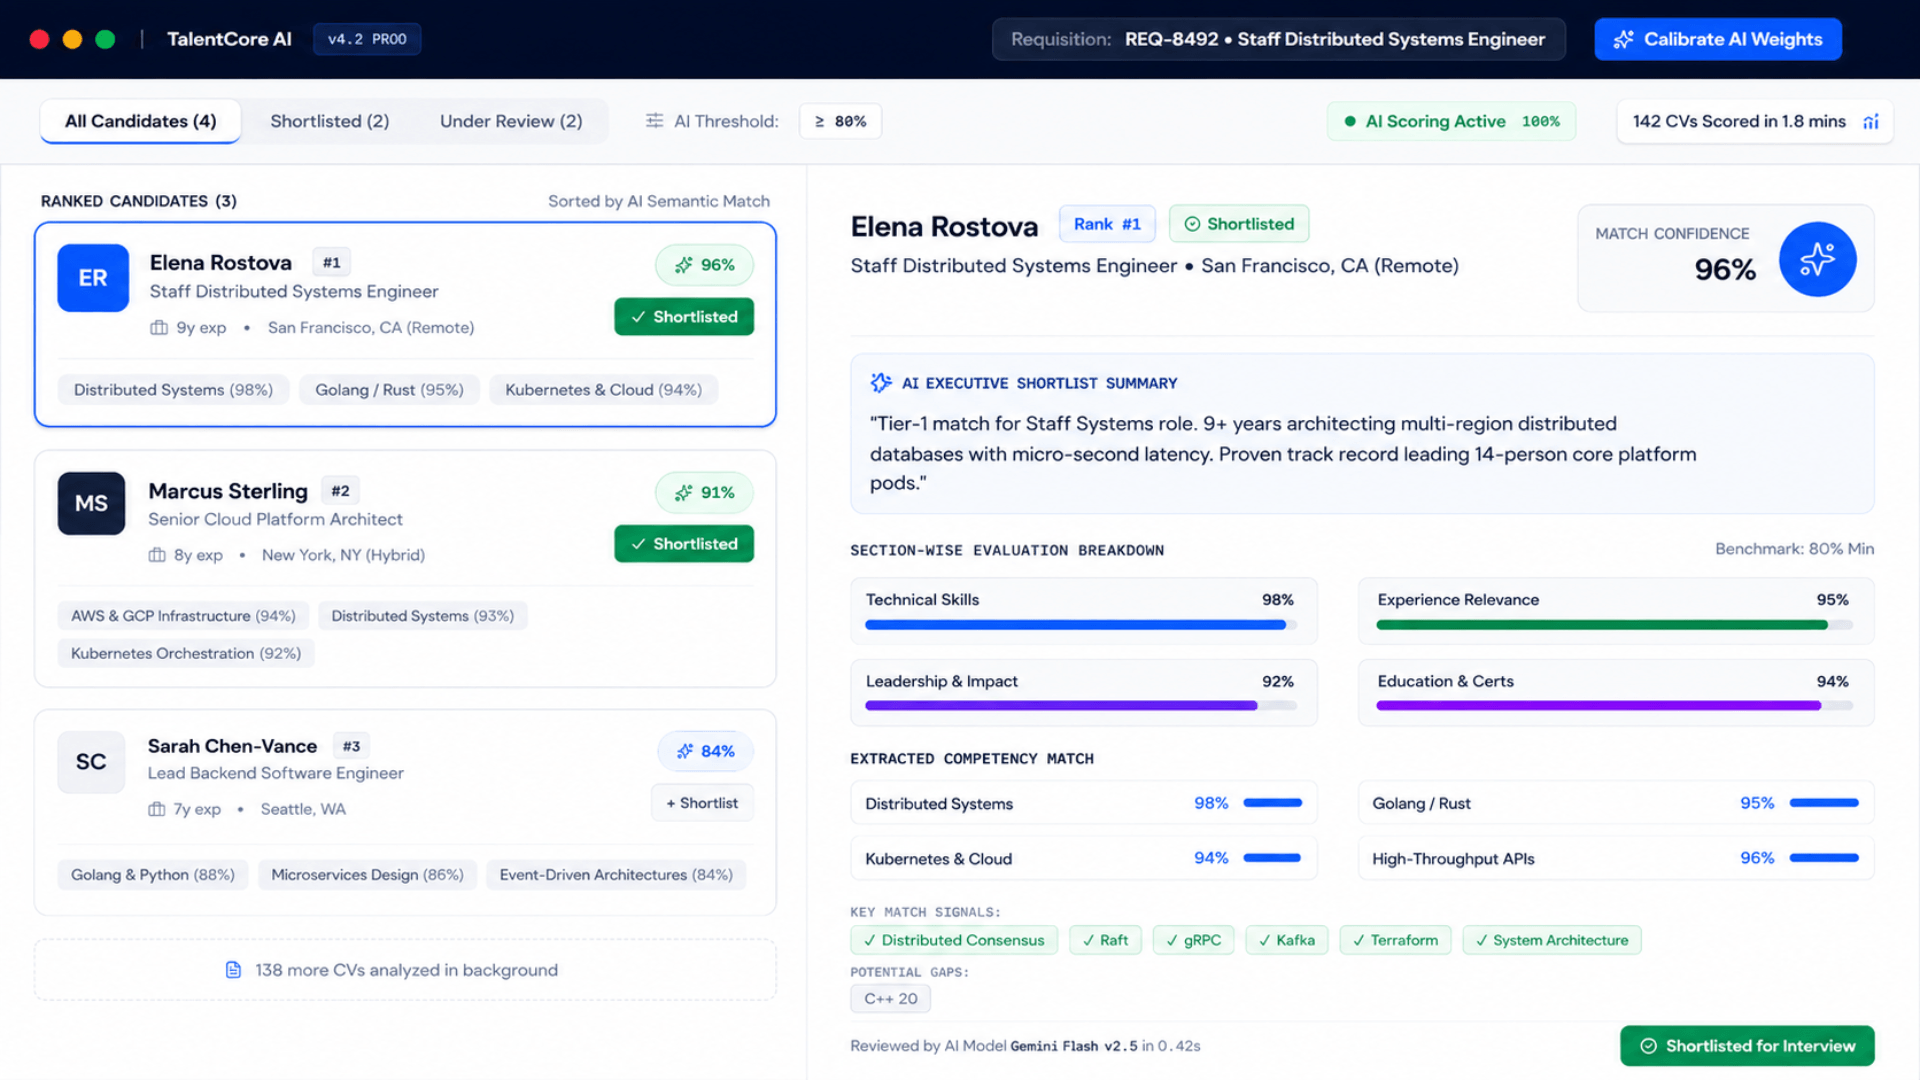Click the Technical Skills 98% progress bar
The height and width of the screenshot is (1080, 1920).
click(x=1081, y=625)
